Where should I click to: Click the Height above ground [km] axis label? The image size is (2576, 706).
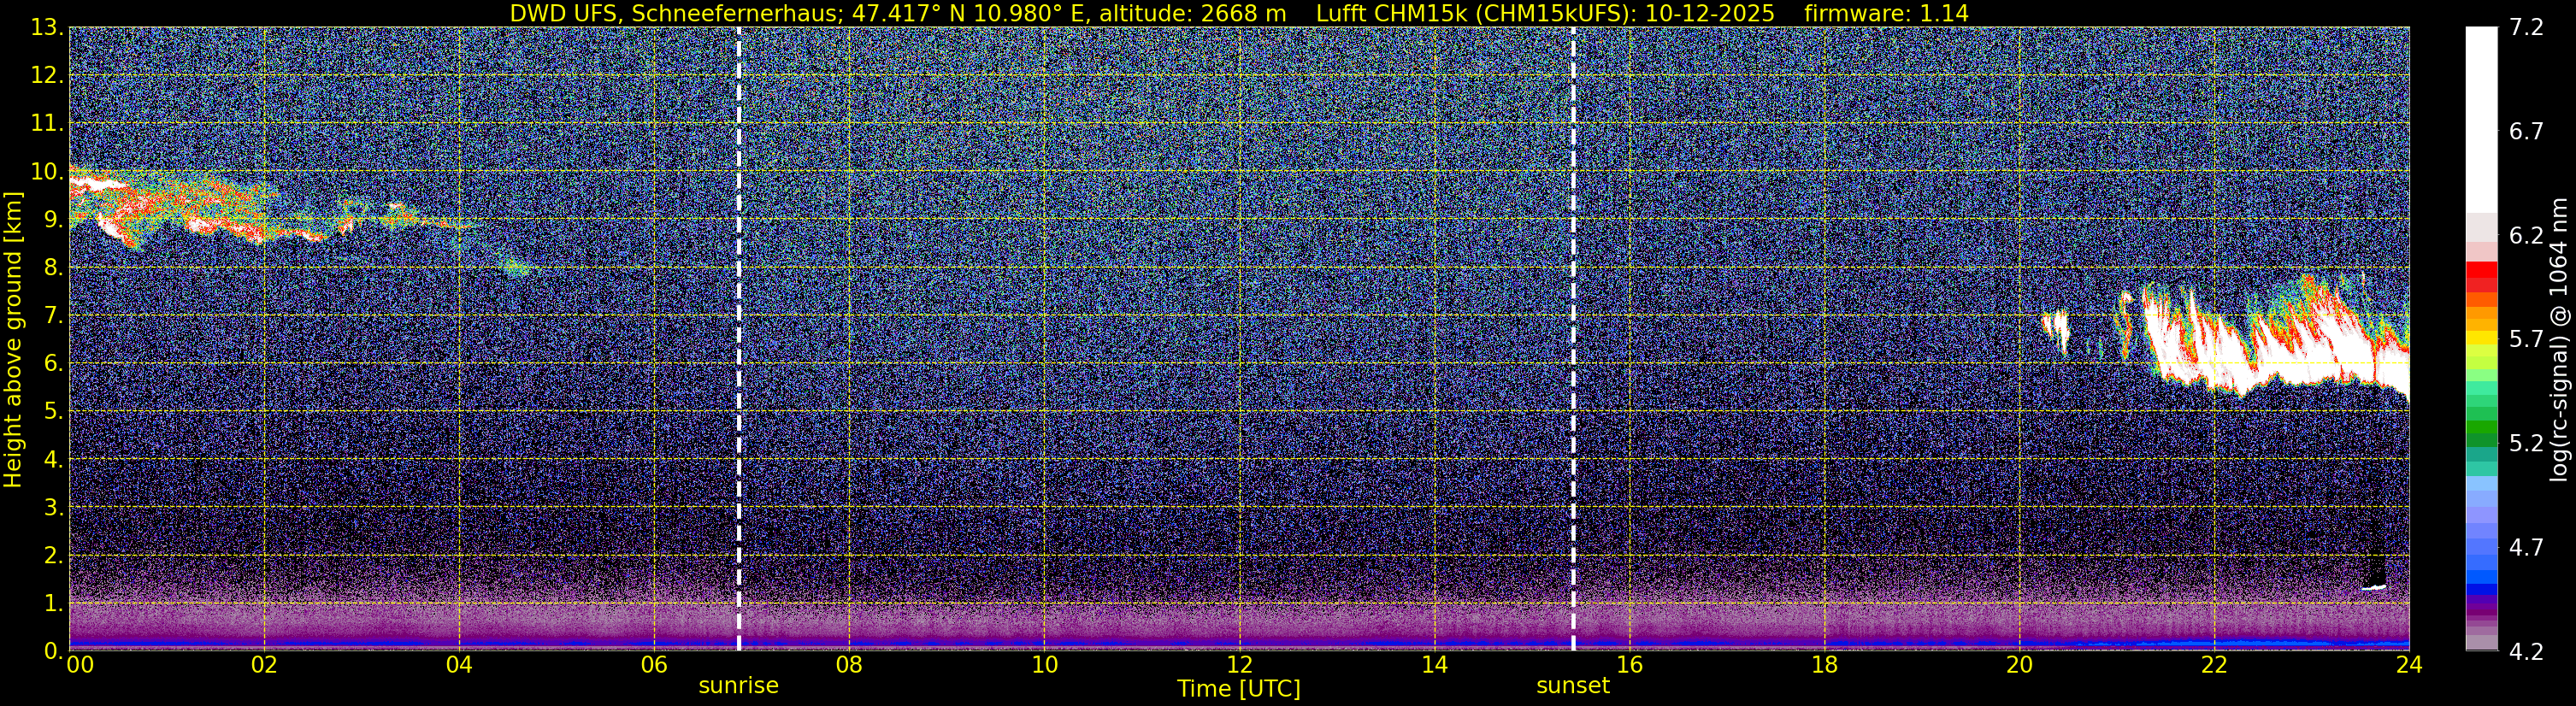click(13, 339)
